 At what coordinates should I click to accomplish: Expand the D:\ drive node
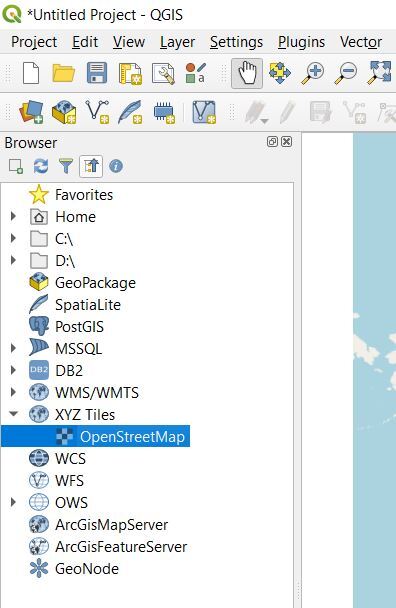point(13,260)
